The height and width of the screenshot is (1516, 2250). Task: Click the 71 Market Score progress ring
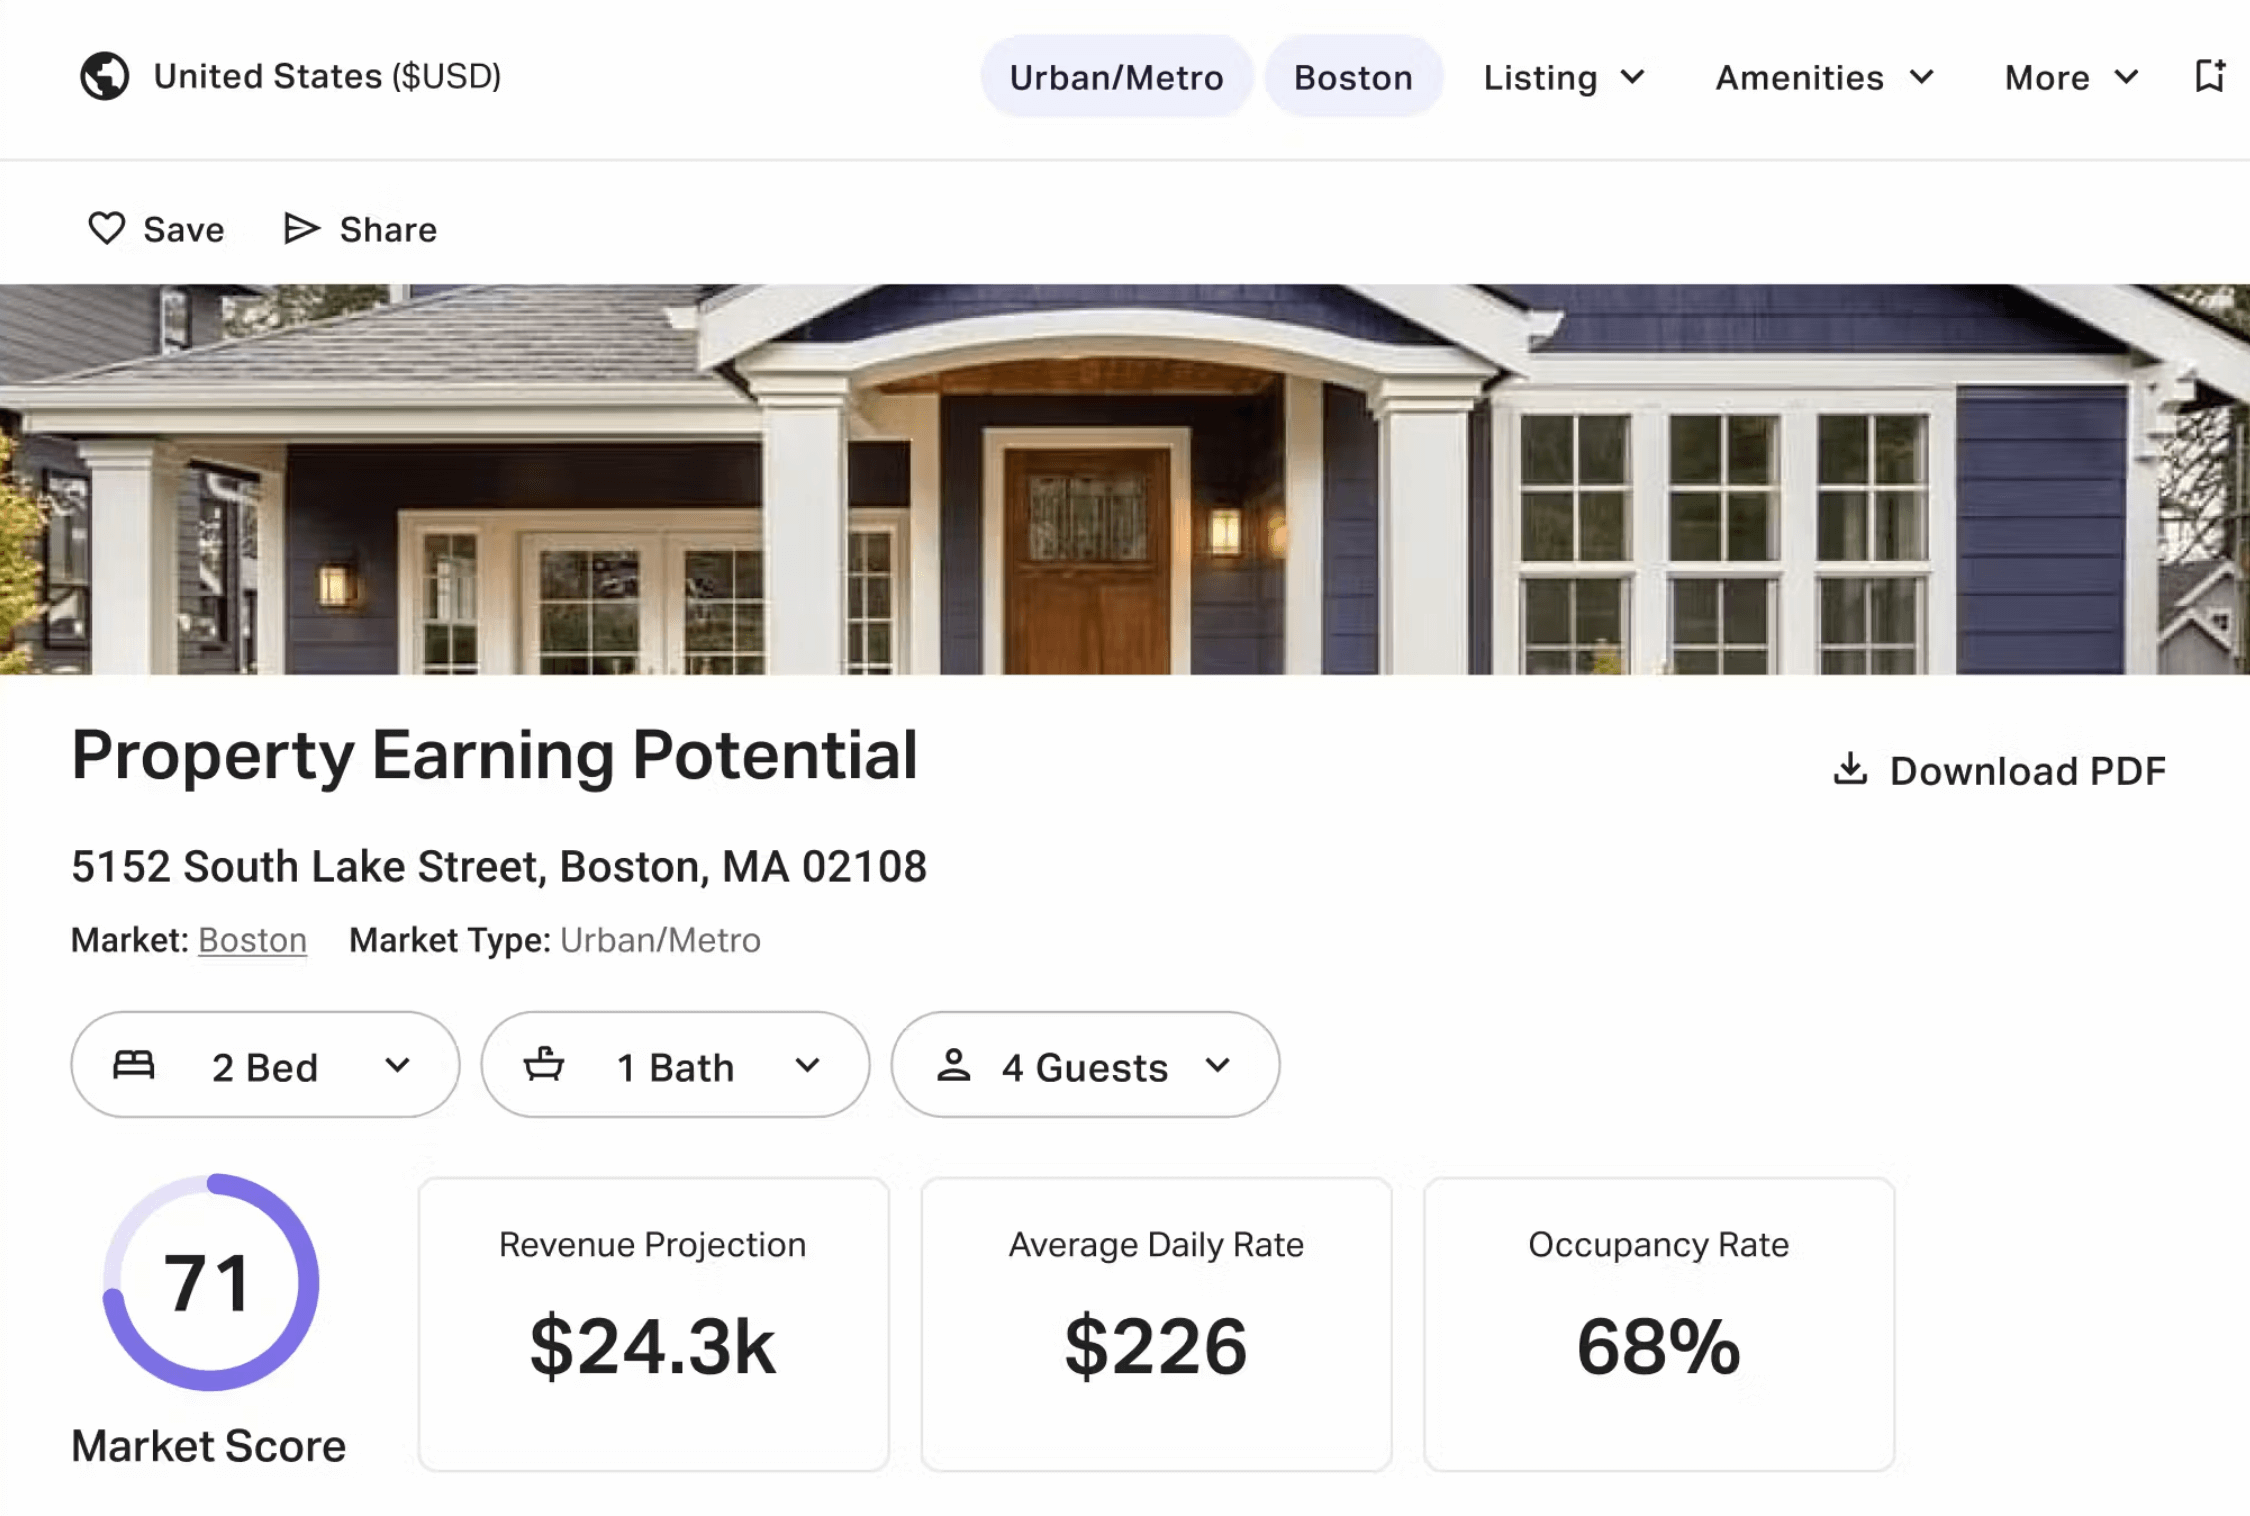click(210, 1282)
